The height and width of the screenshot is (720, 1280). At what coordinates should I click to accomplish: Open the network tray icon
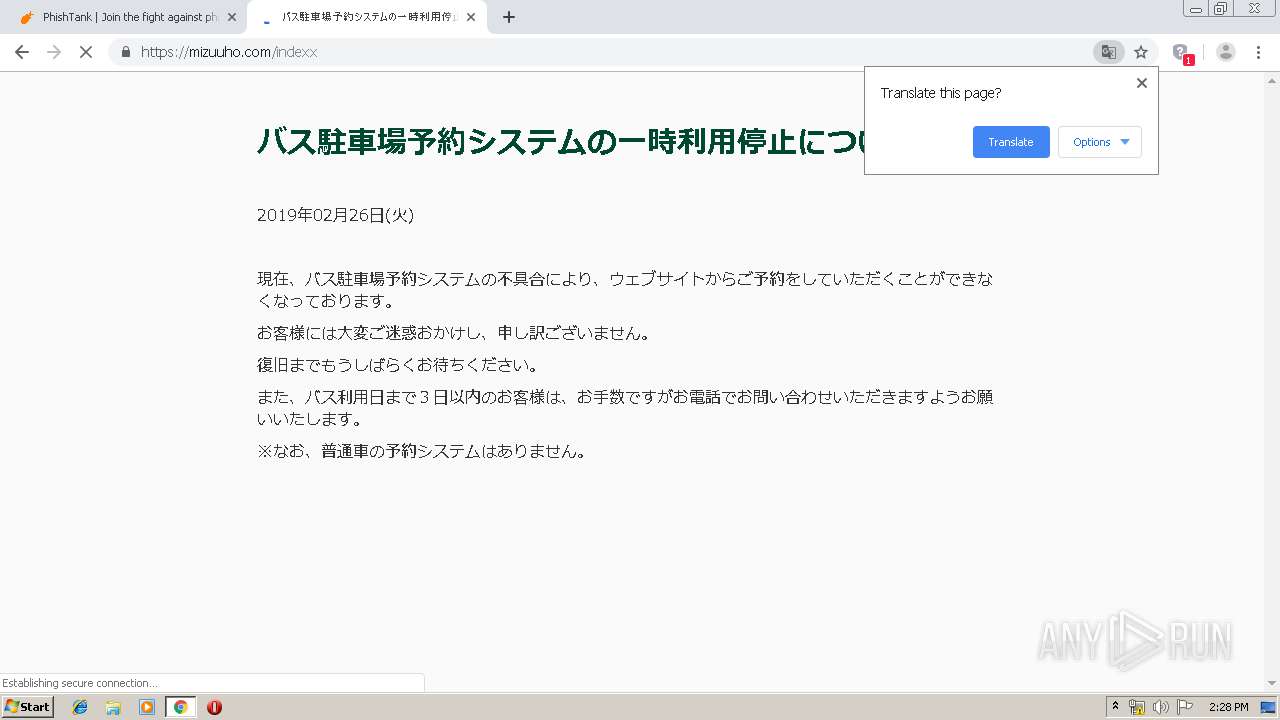click(1137, 707)
